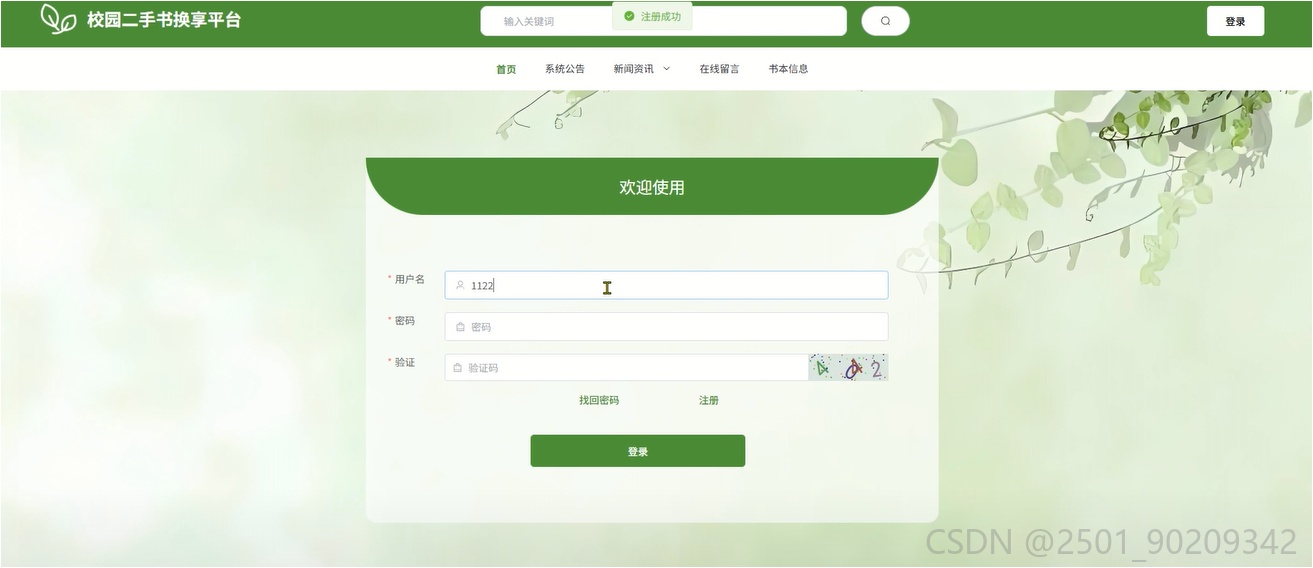Open the 书本信息 nav item

click(788, 69)
